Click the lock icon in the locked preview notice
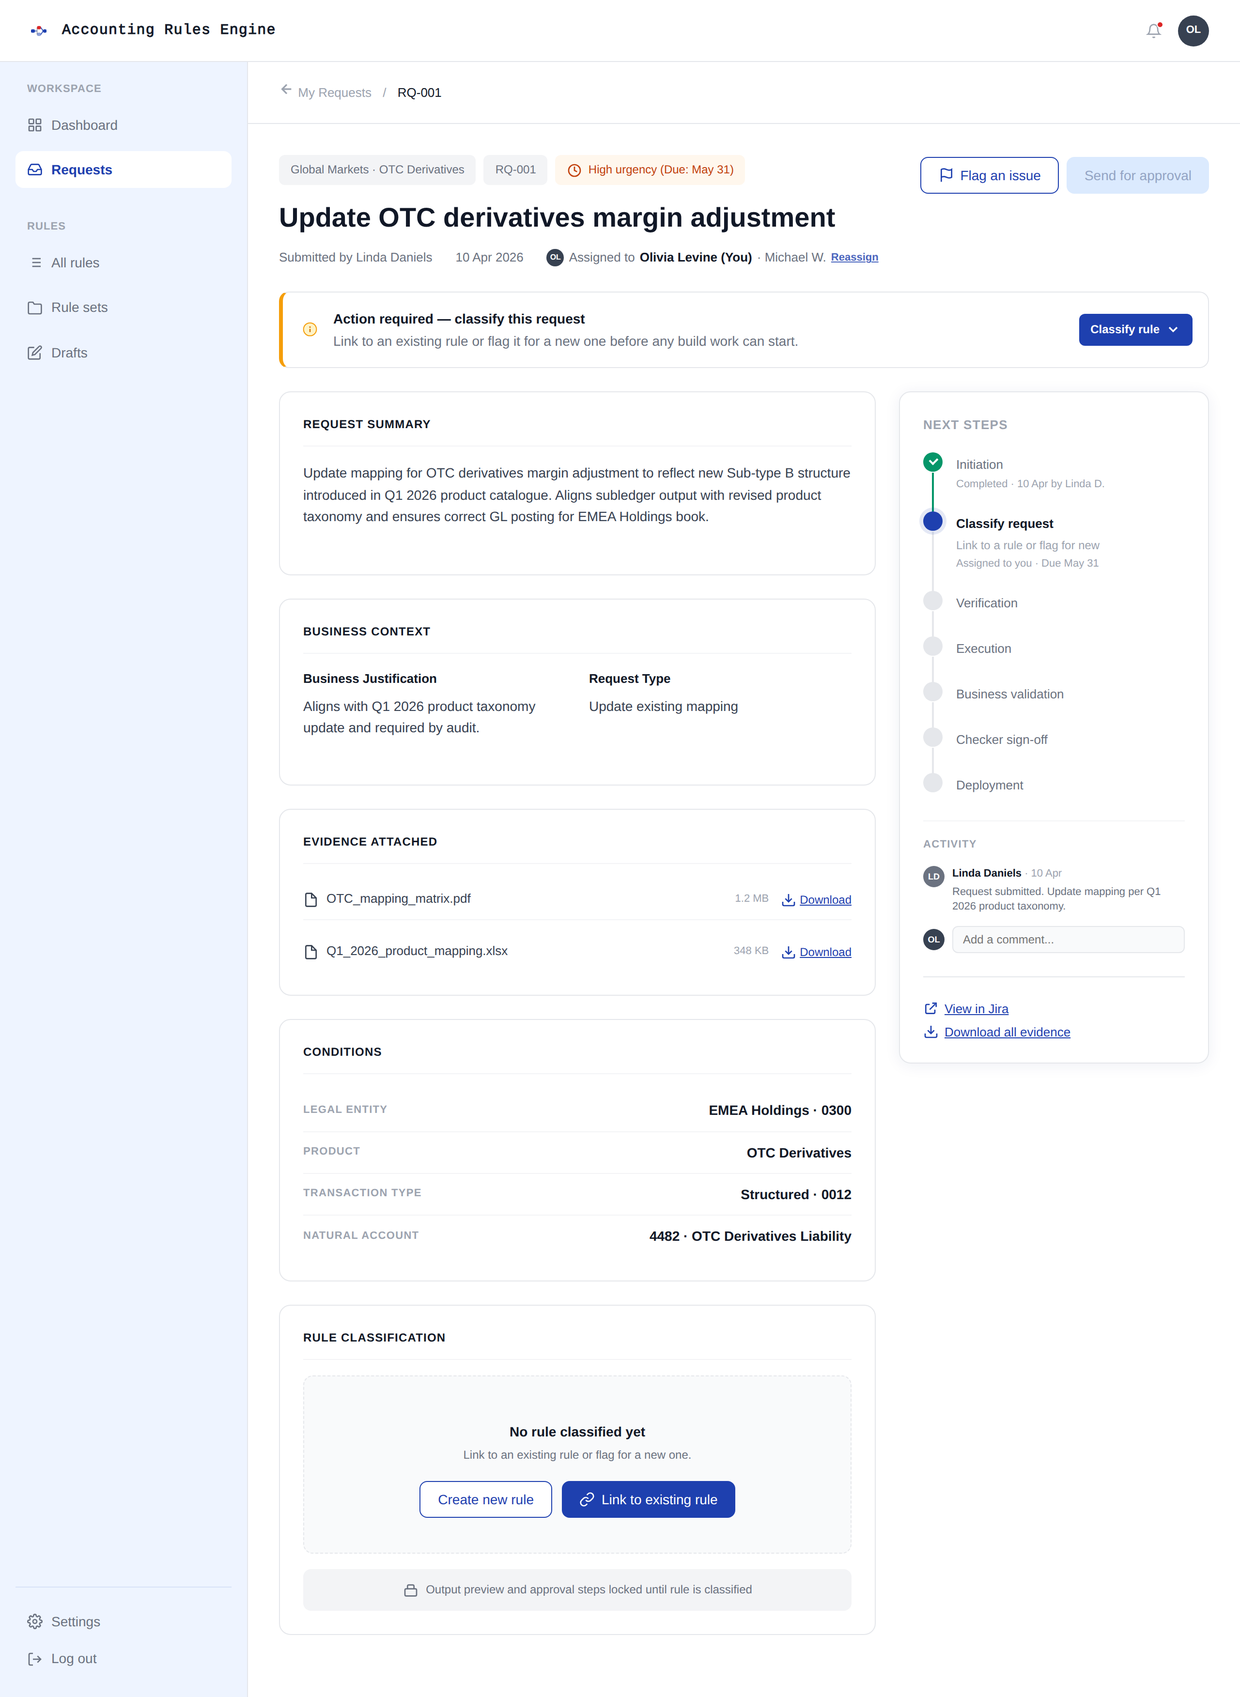This screenshot has width=1240, height=1697. [x=410, y=1590]
